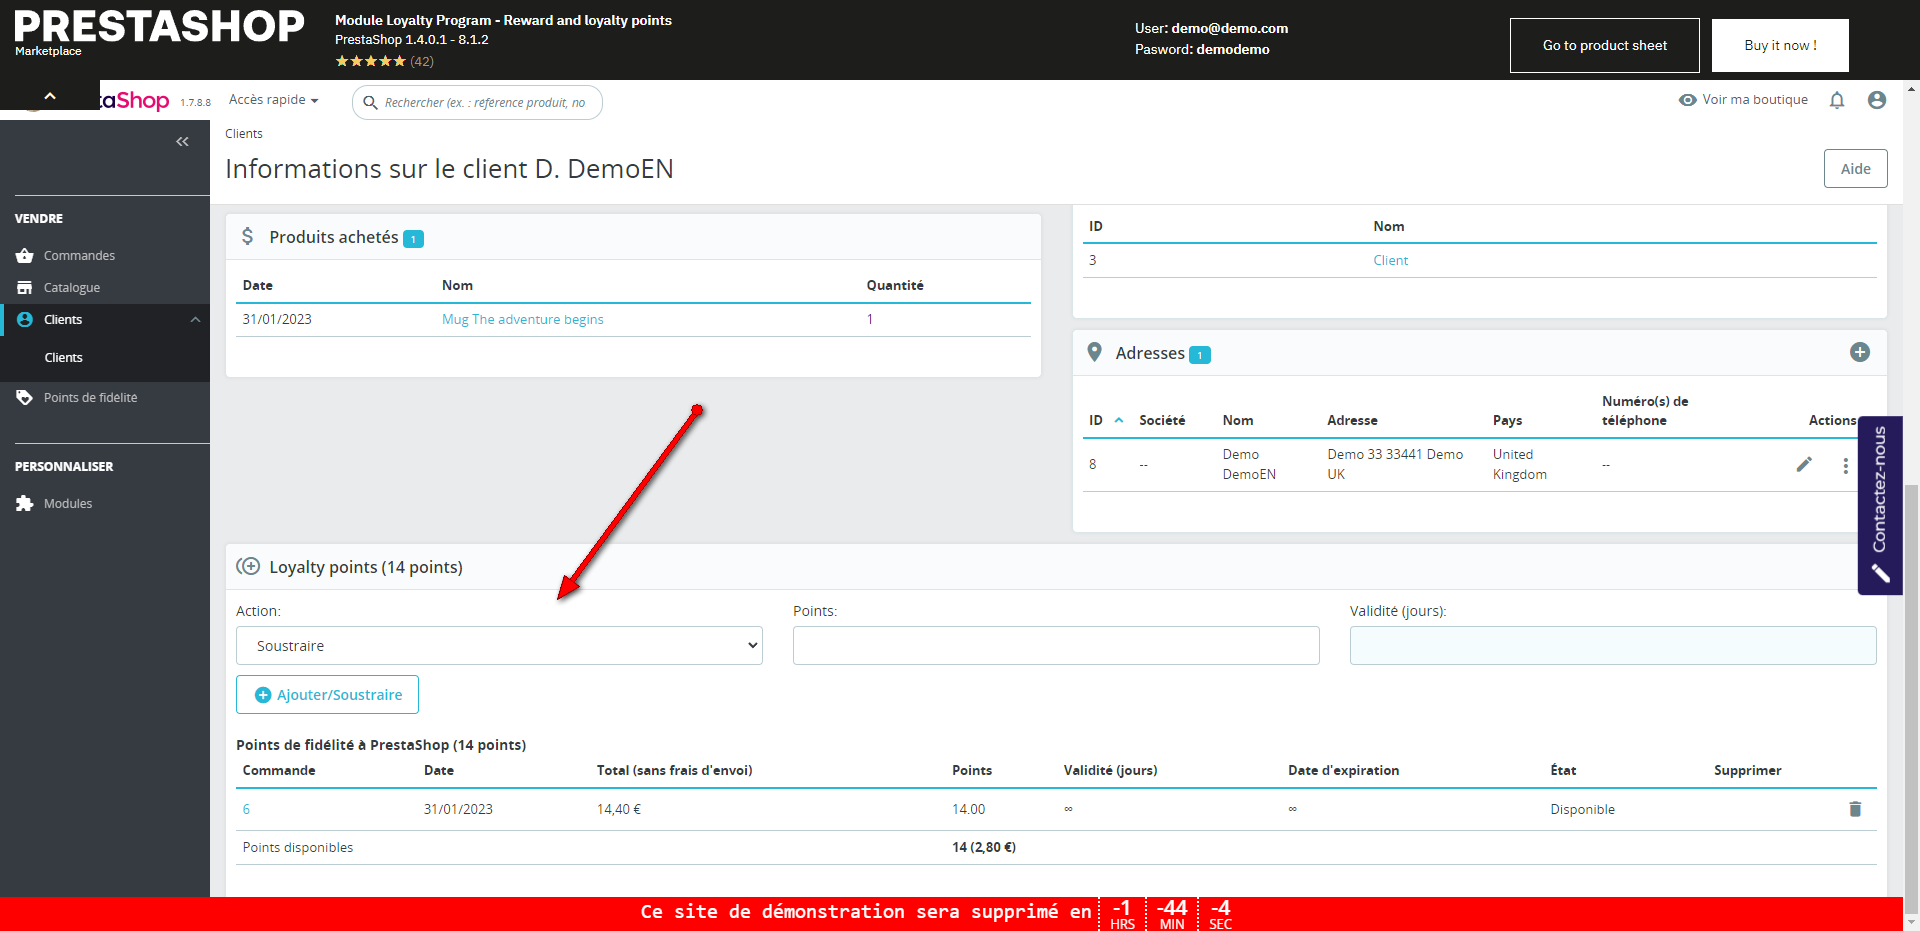Open Catalogue menu item

[x=72, y=288]
